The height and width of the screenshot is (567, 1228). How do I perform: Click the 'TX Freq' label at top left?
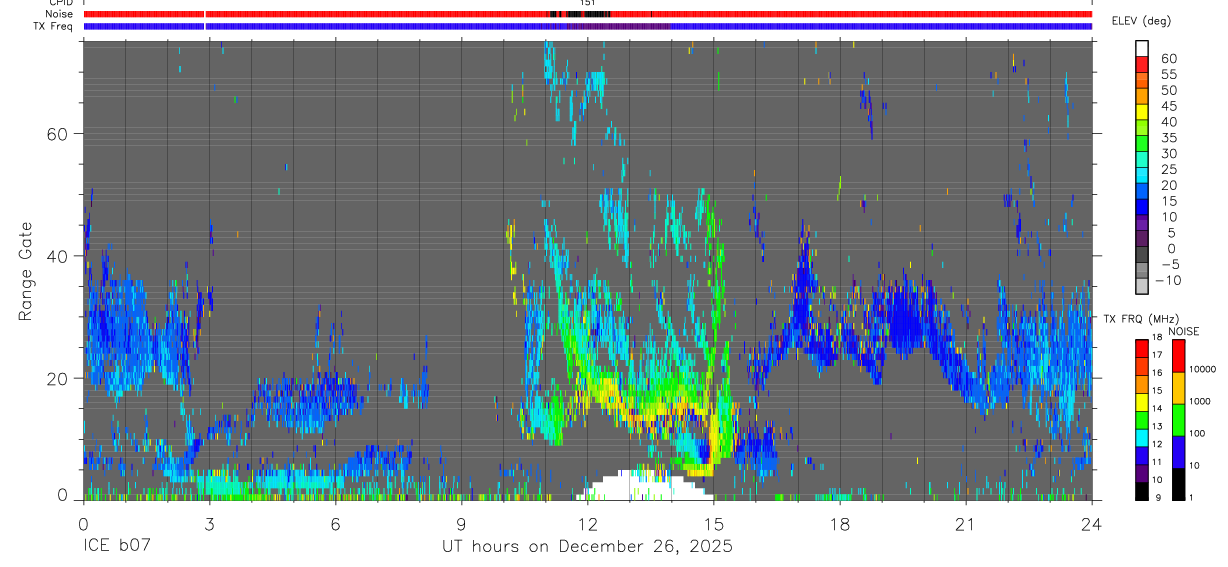(x=54, y=26)
